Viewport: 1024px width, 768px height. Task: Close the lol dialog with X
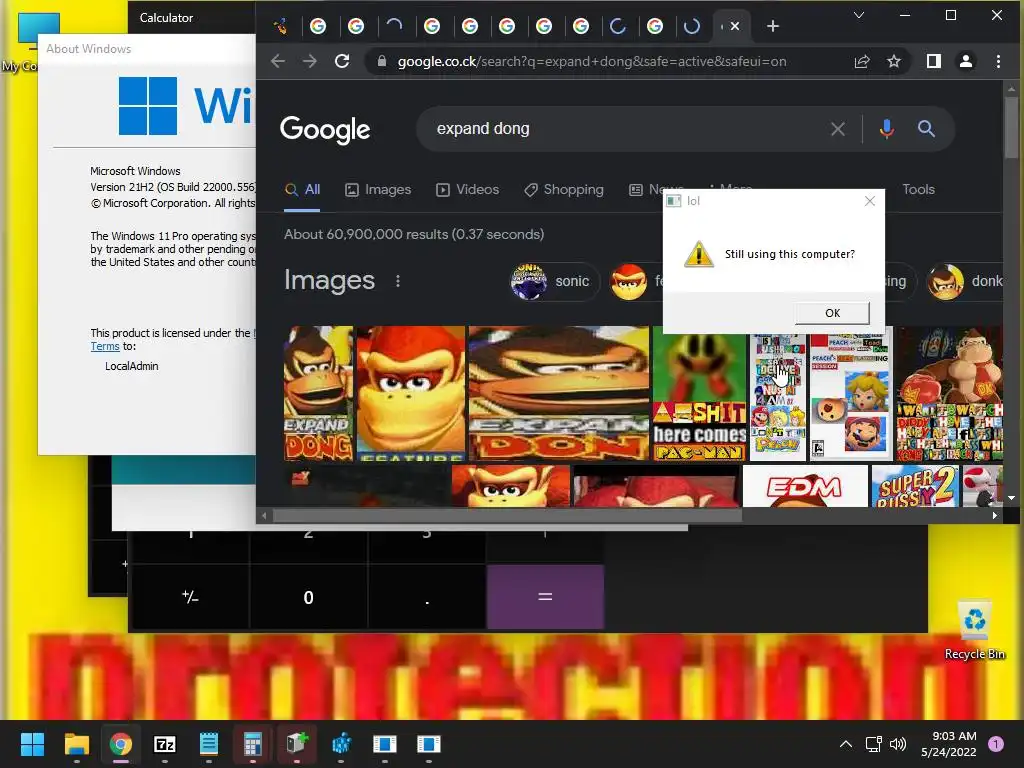(x=869, y=201)
